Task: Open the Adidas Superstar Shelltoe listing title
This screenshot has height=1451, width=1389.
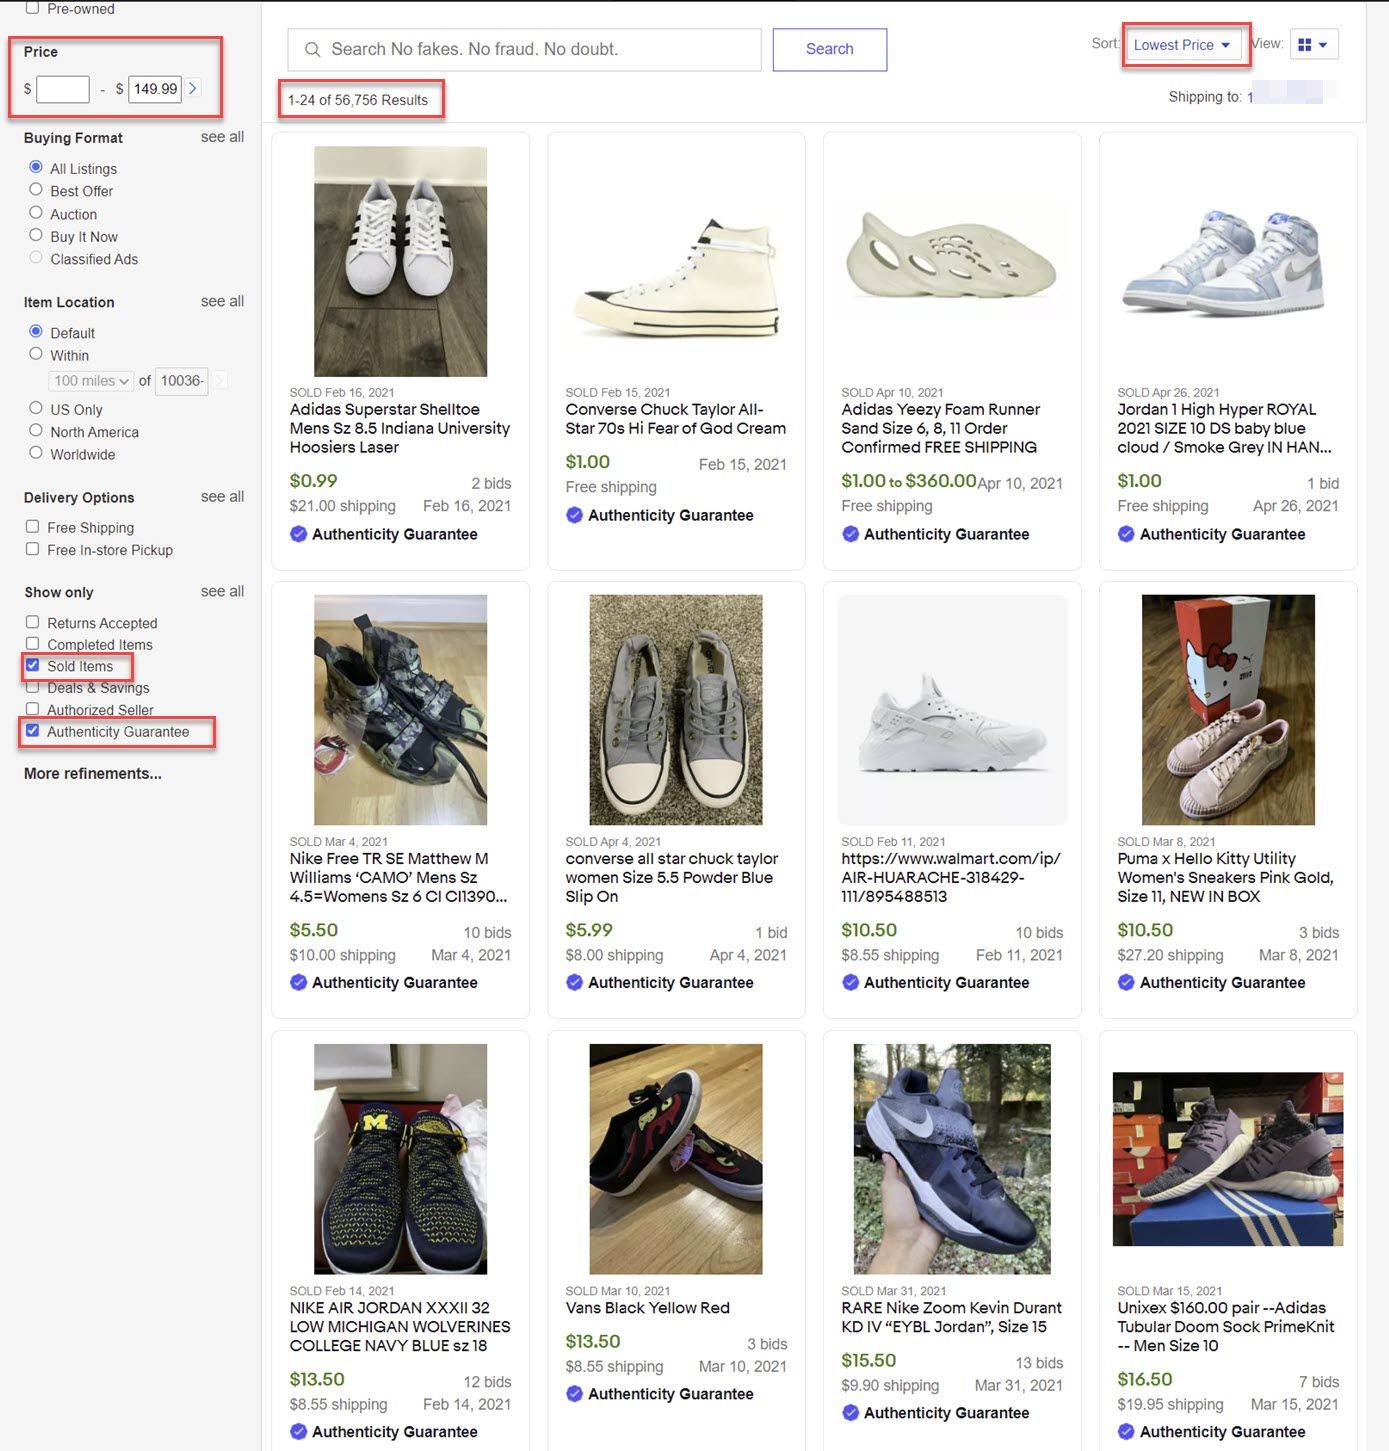Action: tap(400, 428)
